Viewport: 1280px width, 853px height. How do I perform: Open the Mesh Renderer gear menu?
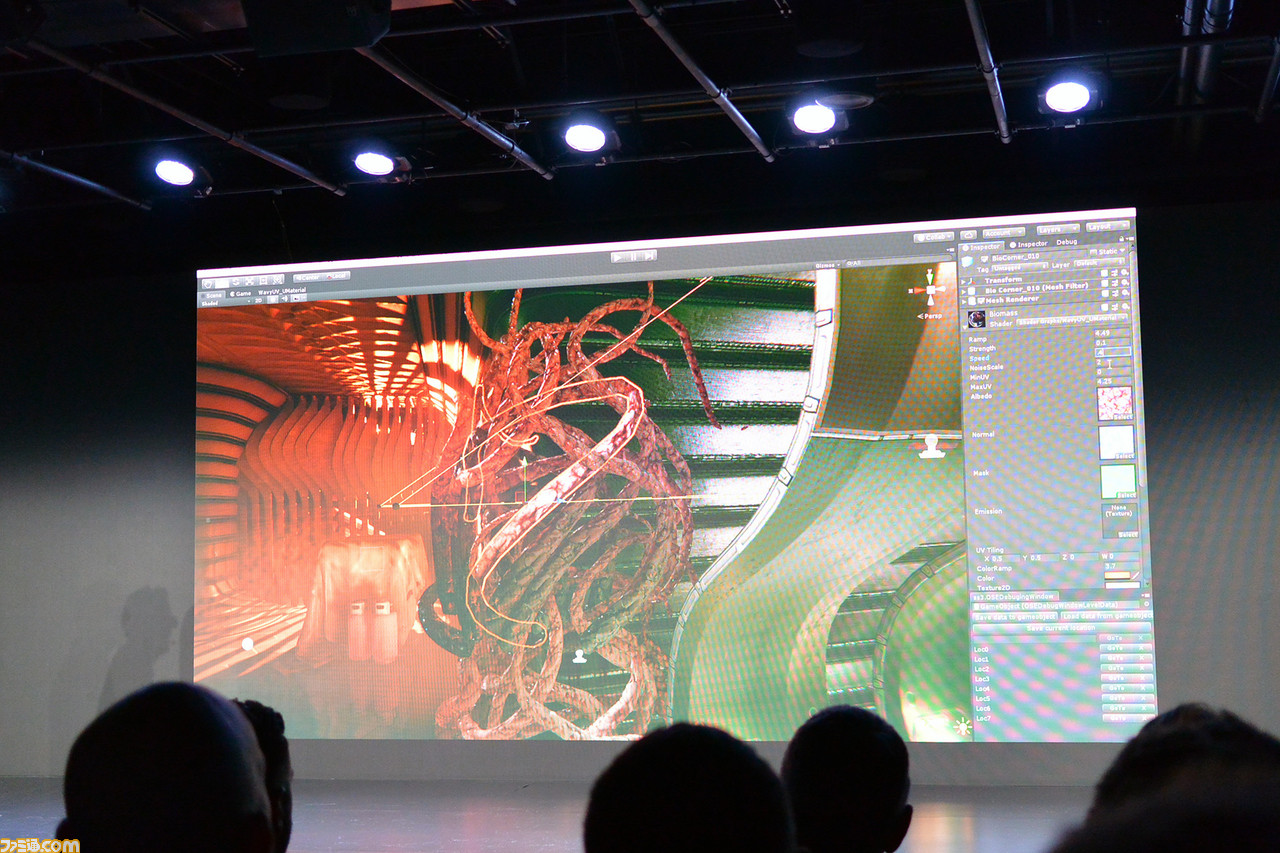click(1124, 292)
